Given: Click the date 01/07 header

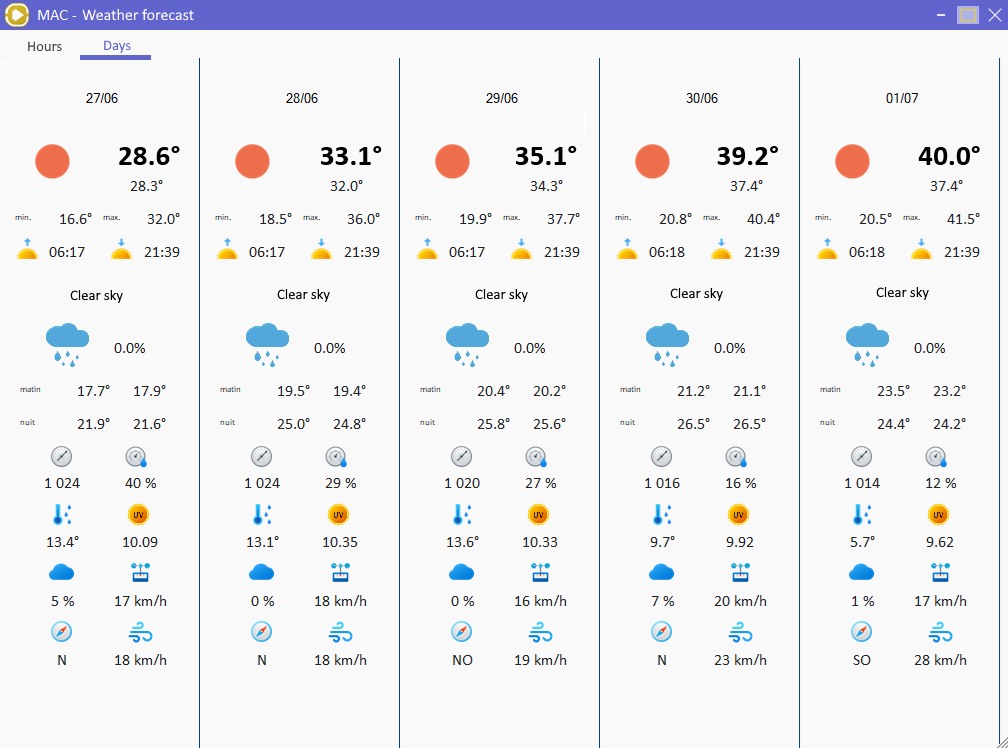Looking at the screenshot, I should [902, 98].
